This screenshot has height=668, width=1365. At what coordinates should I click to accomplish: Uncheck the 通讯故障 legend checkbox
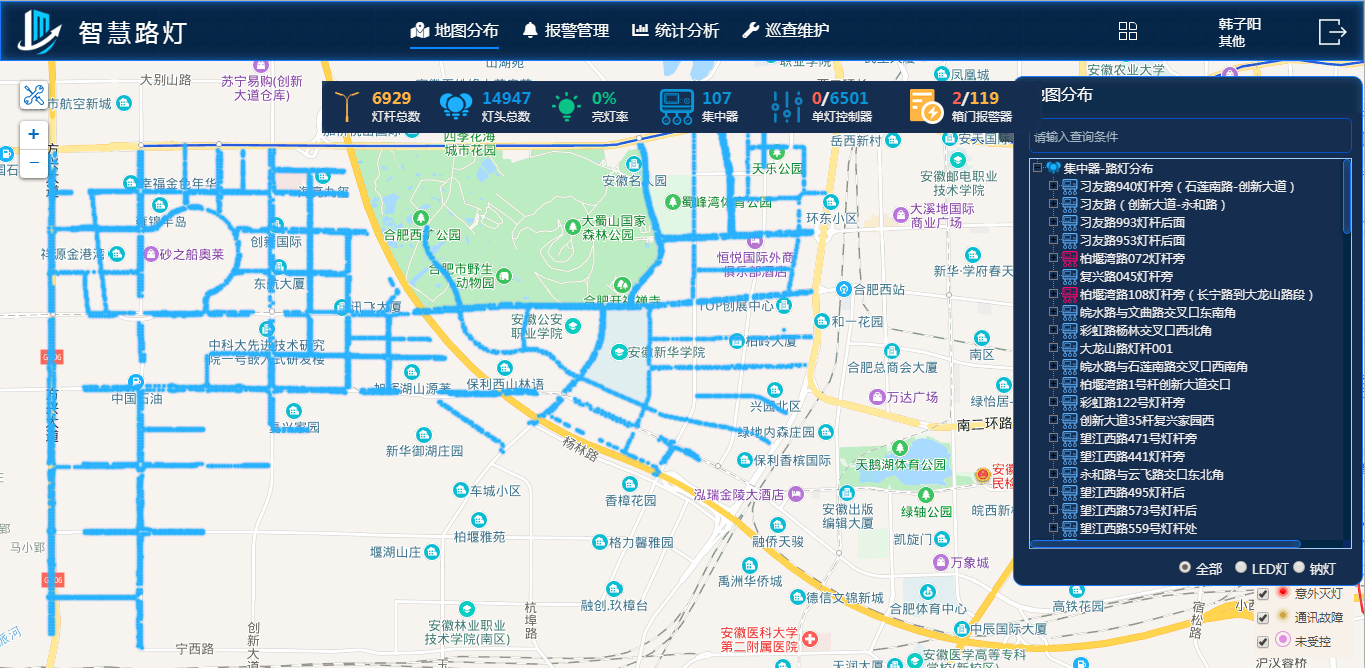click(x=1263, y=617)
